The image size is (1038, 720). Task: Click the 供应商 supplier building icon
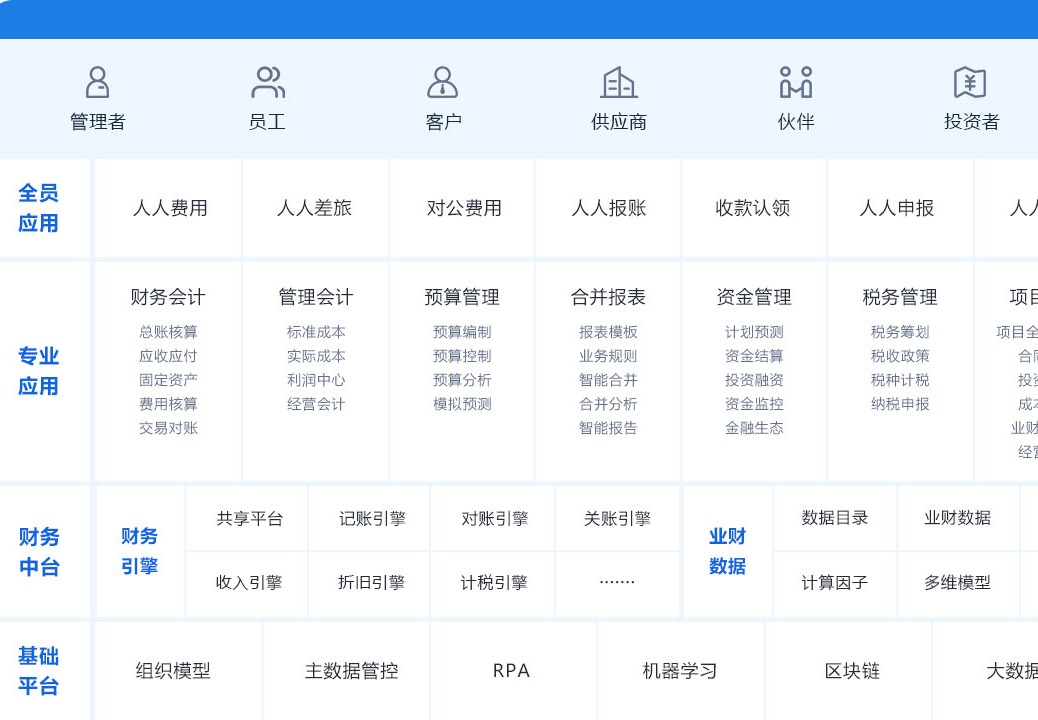619,82
